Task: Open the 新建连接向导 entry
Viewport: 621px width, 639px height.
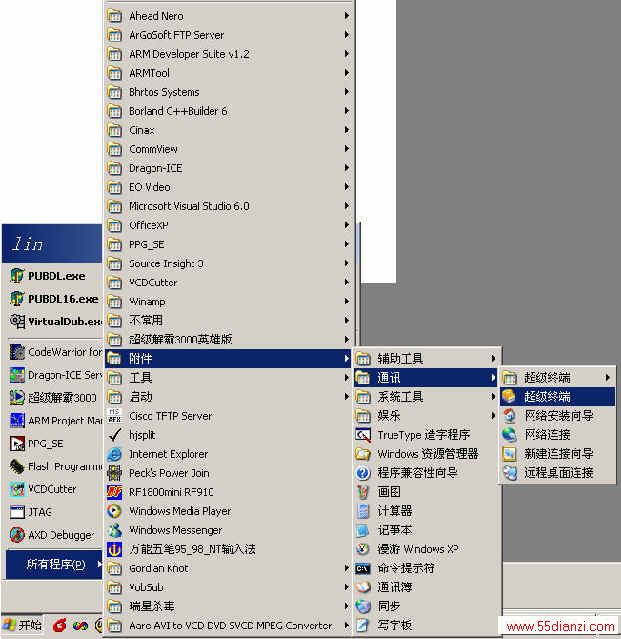Action: (557, 454)
